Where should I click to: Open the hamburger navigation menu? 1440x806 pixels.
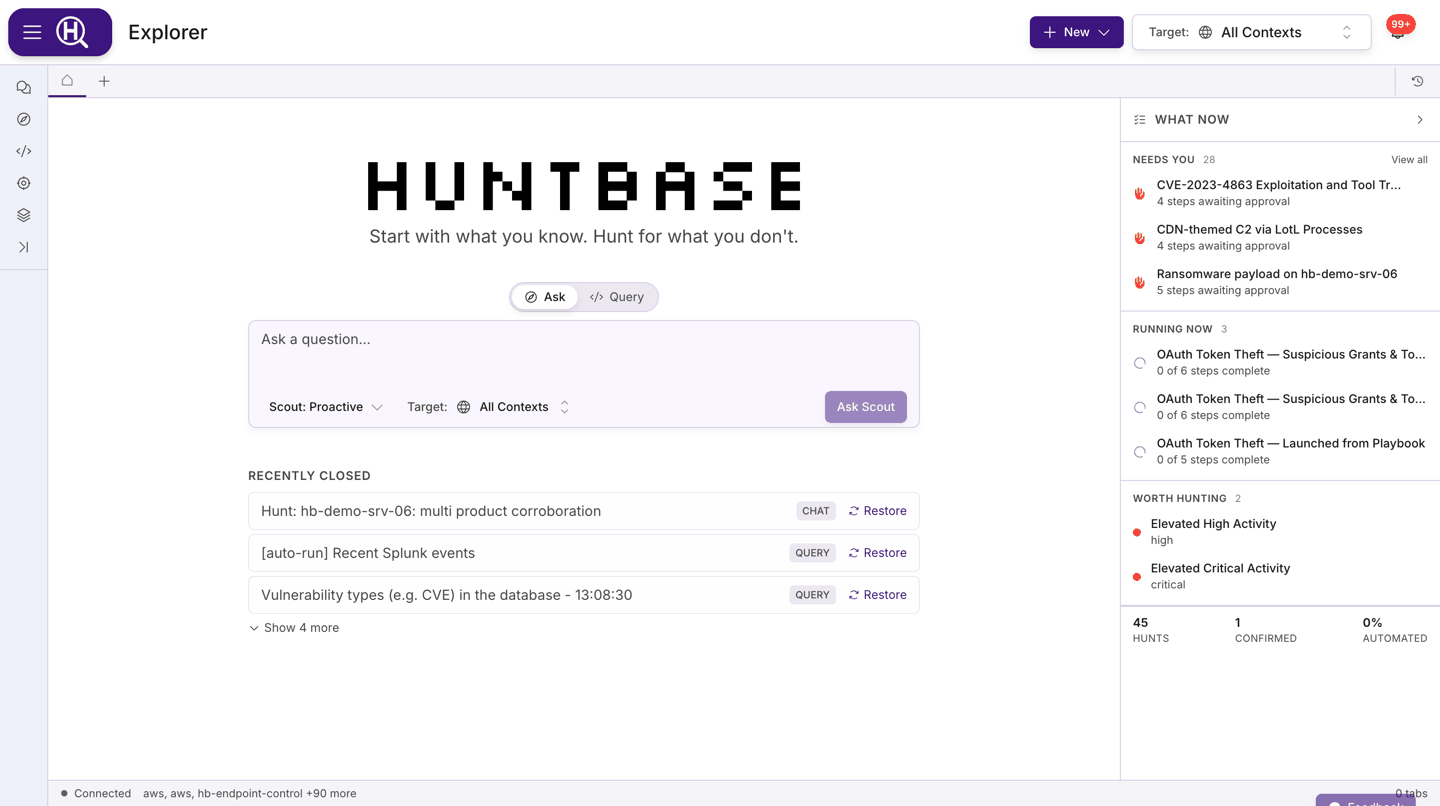pos(32,32)
